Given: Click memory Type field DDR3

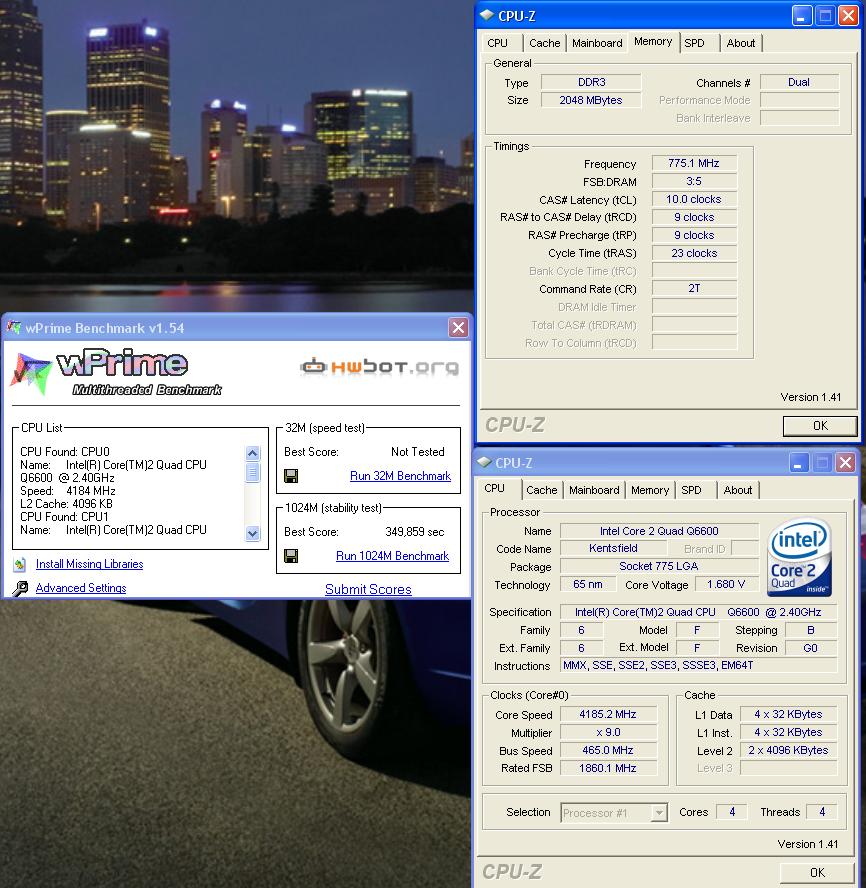Looking at the screenshot, I should [591, 82].
